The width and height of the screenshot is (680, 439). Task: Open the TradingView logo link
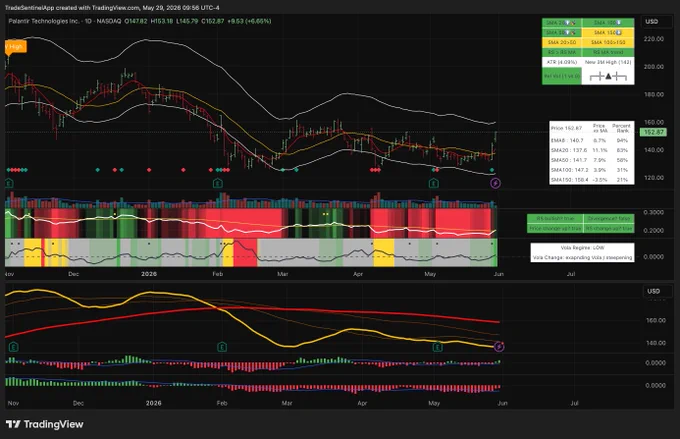tap(45, 424)
